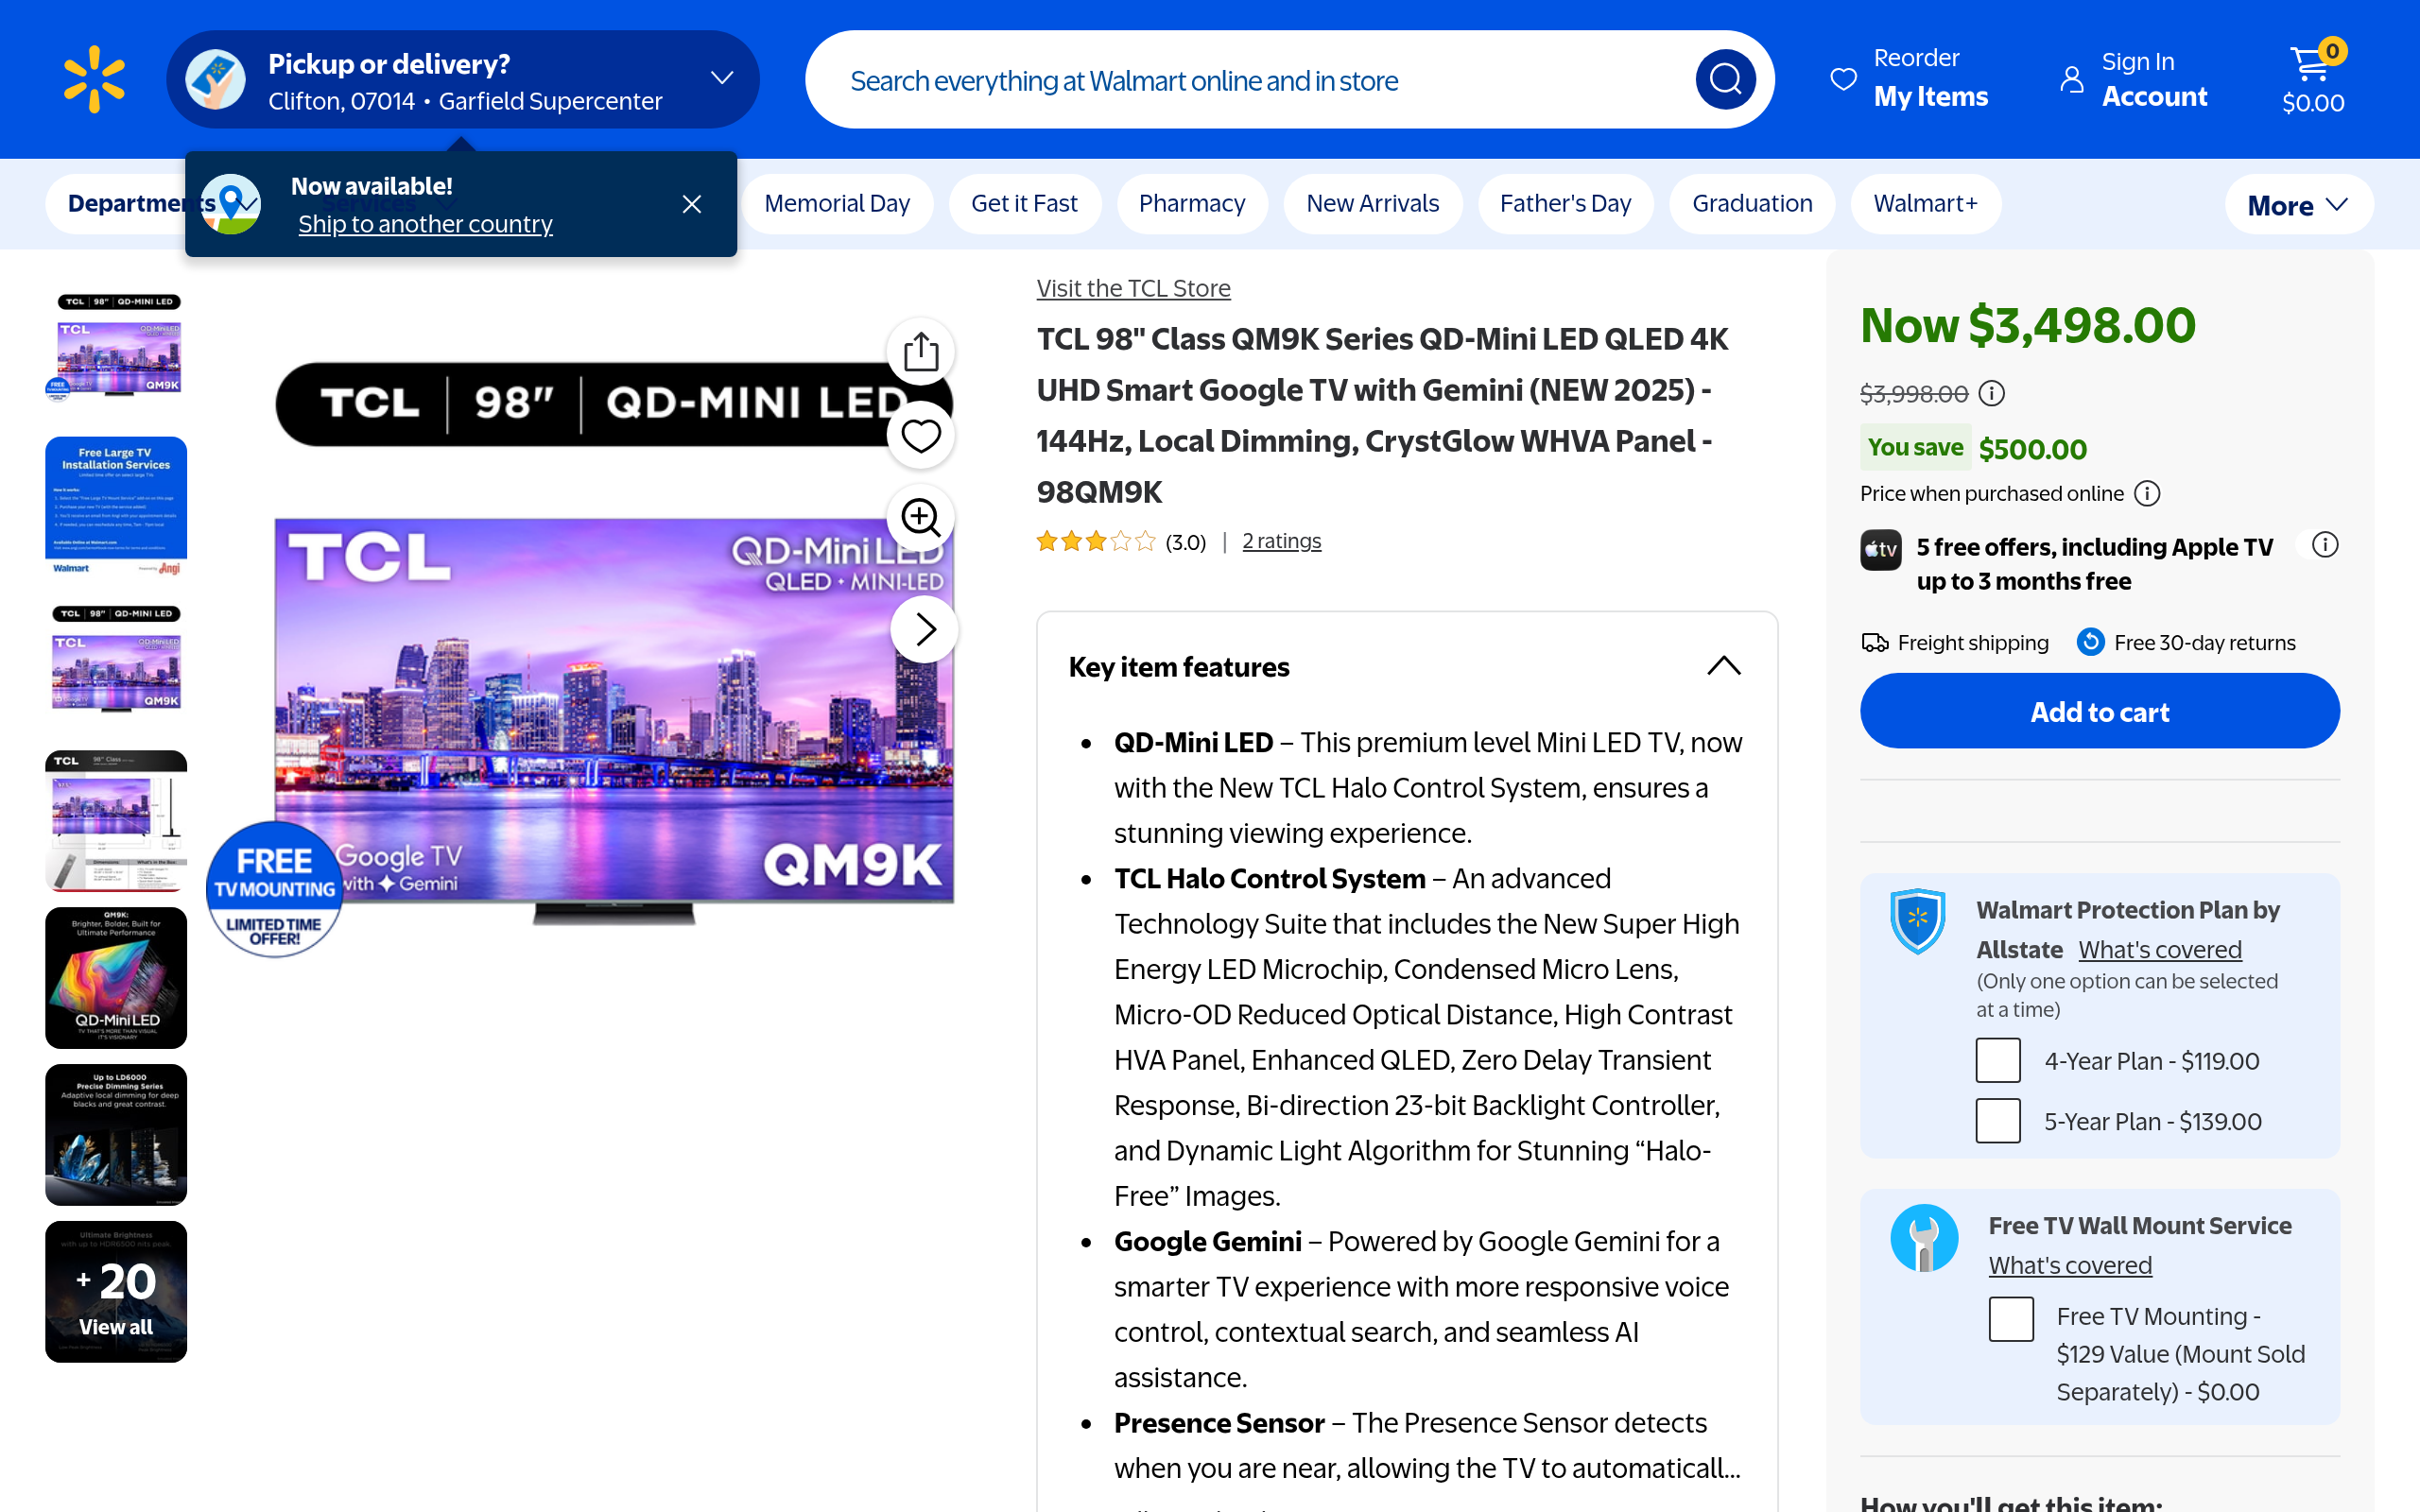
Task: Click the search magnifier button
Action: [1725, 79]
